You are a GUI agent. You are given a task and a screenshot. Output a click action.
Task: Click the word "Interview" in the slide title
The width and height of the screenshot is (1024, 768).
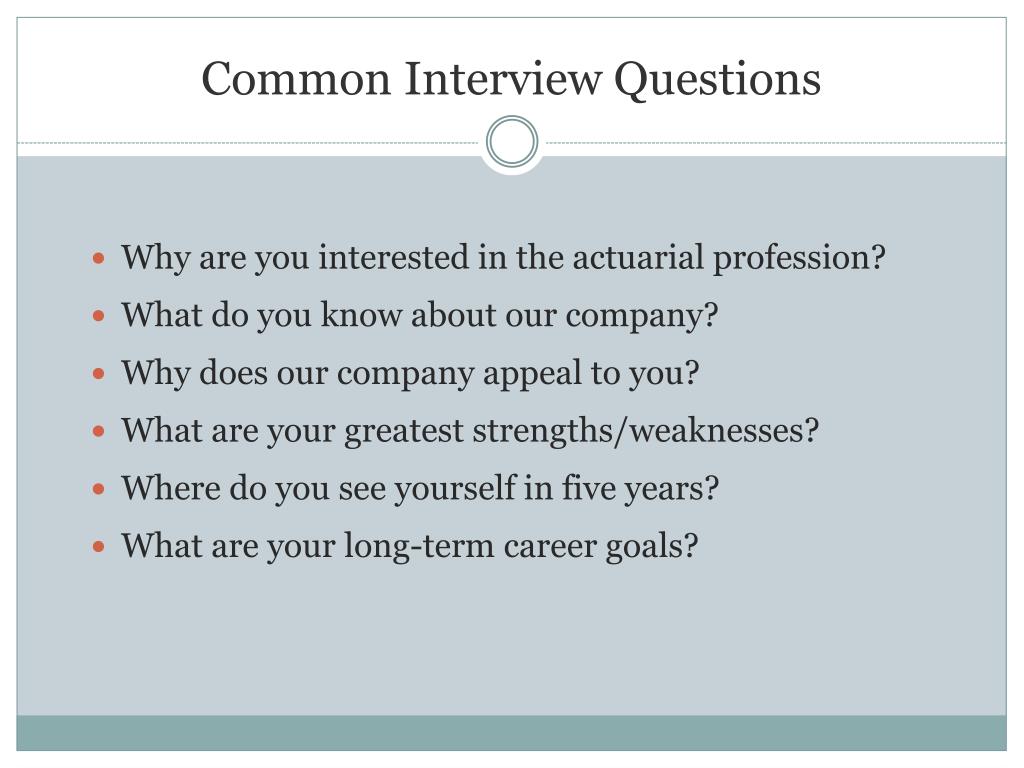click(501, 78)
